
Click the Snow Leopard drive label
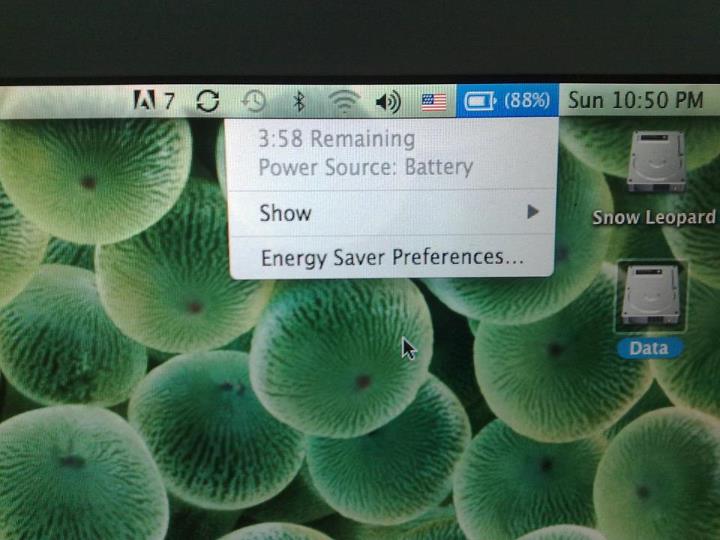[654, 217]
